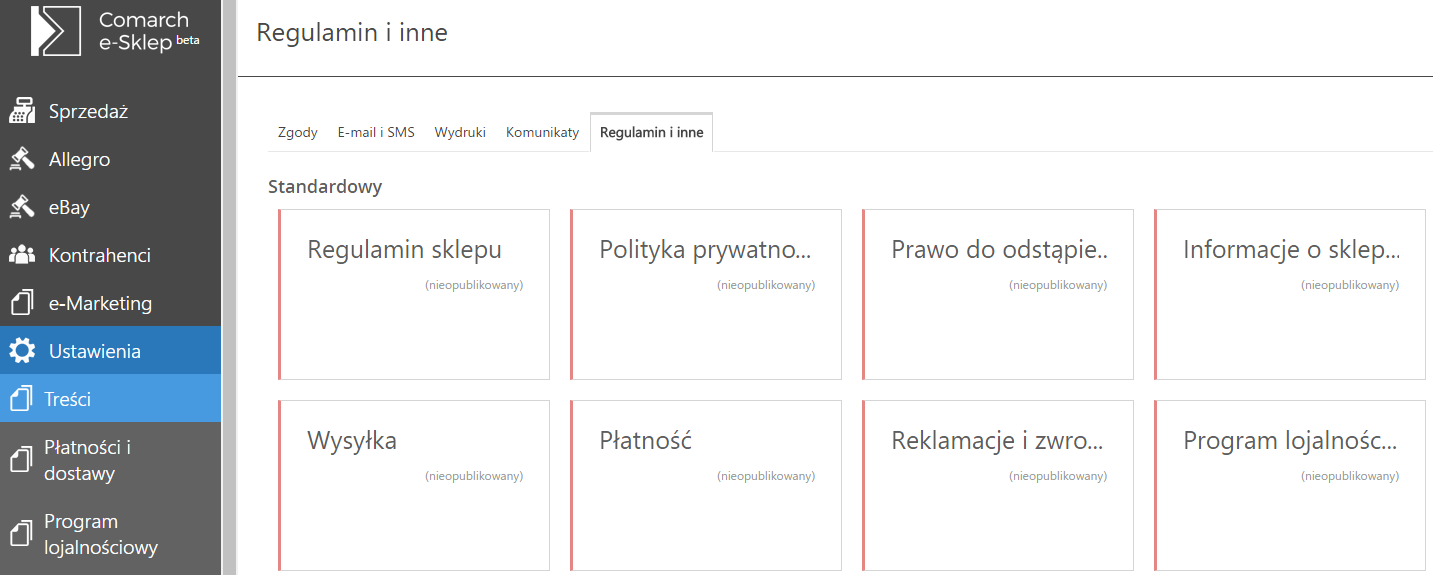This screenshot has height=575, width=1433.
Task: Click the Płatności i dostawy document icon
Action: pos(21,460)
